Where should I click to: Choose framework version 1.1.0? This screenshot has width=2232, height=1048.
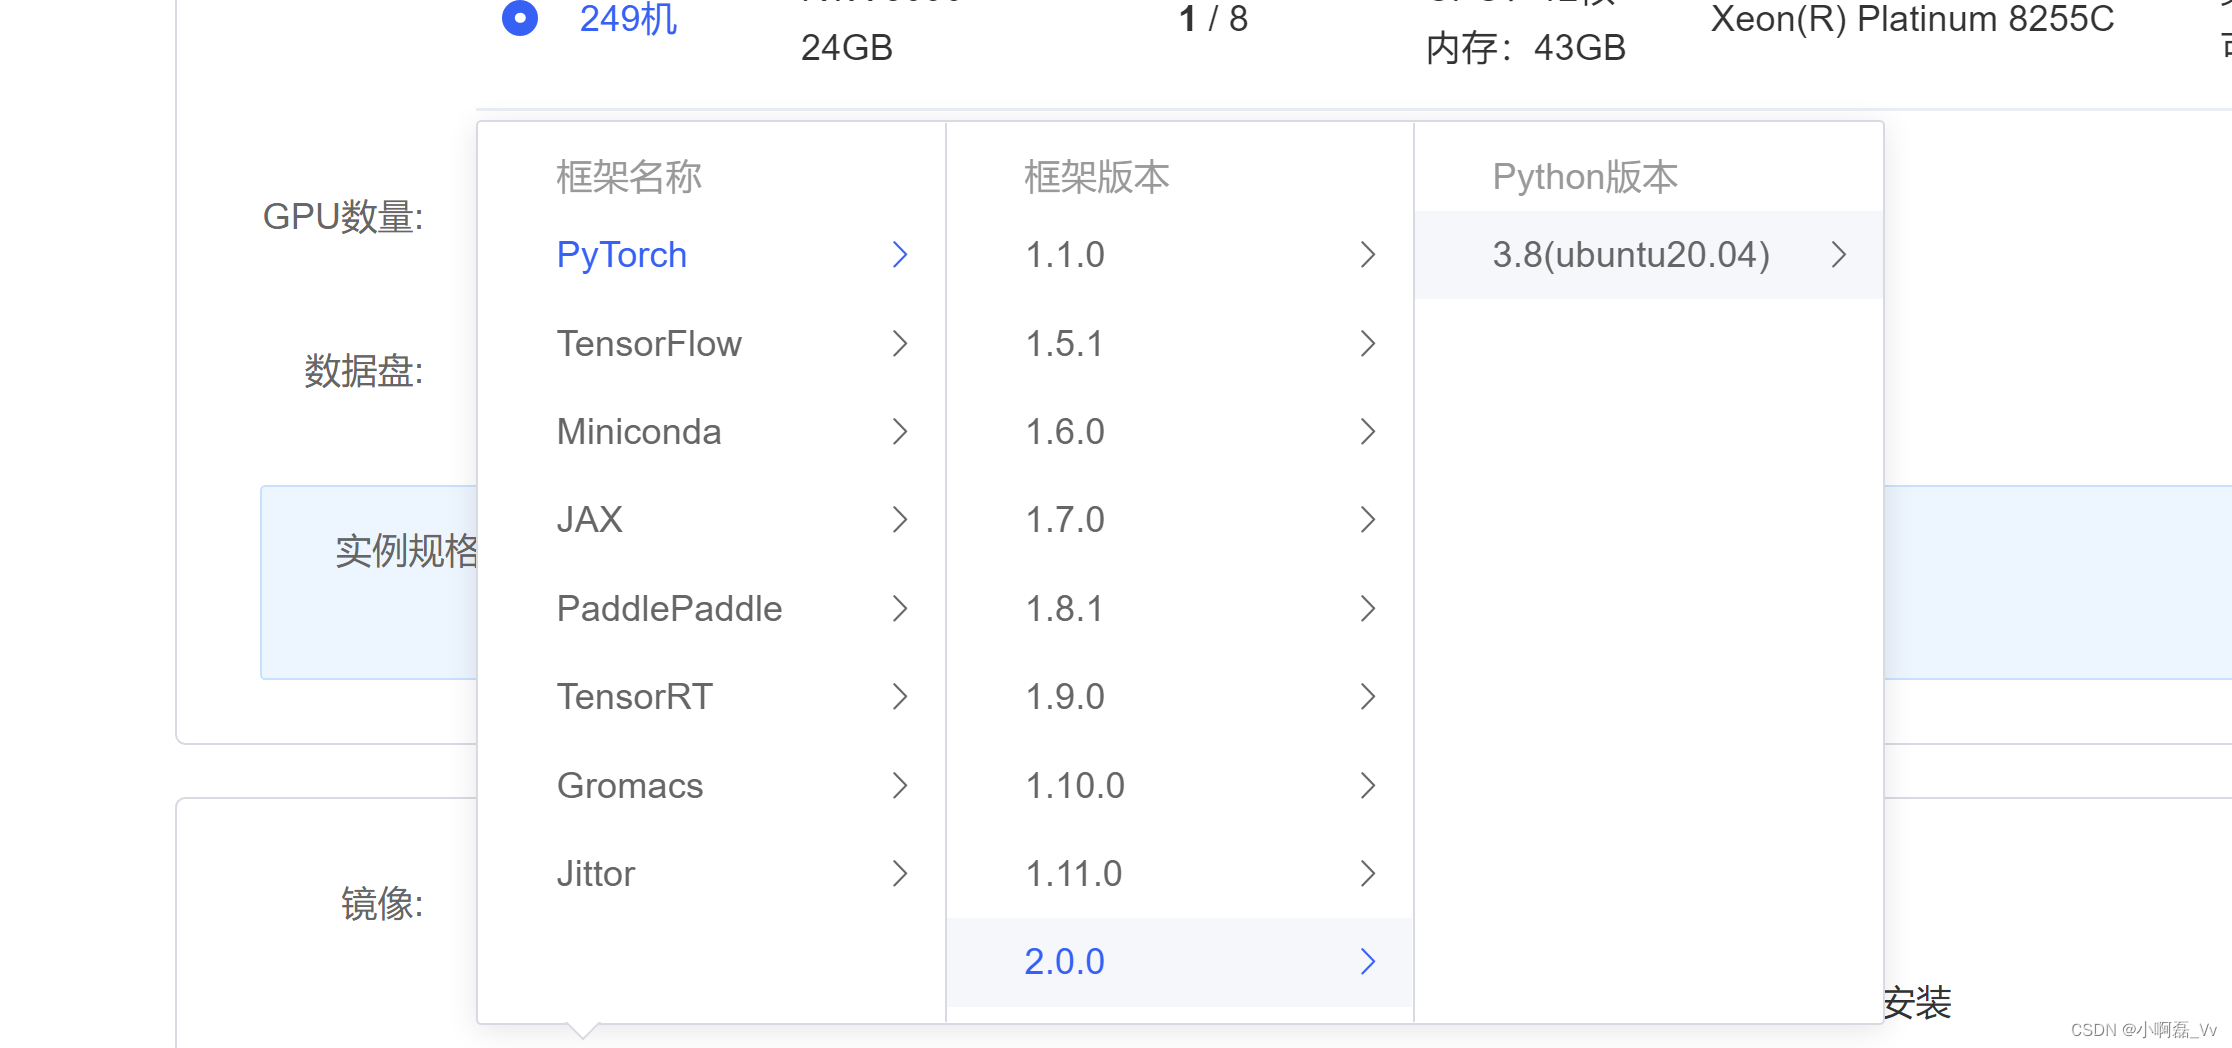tap(1065, 255)
